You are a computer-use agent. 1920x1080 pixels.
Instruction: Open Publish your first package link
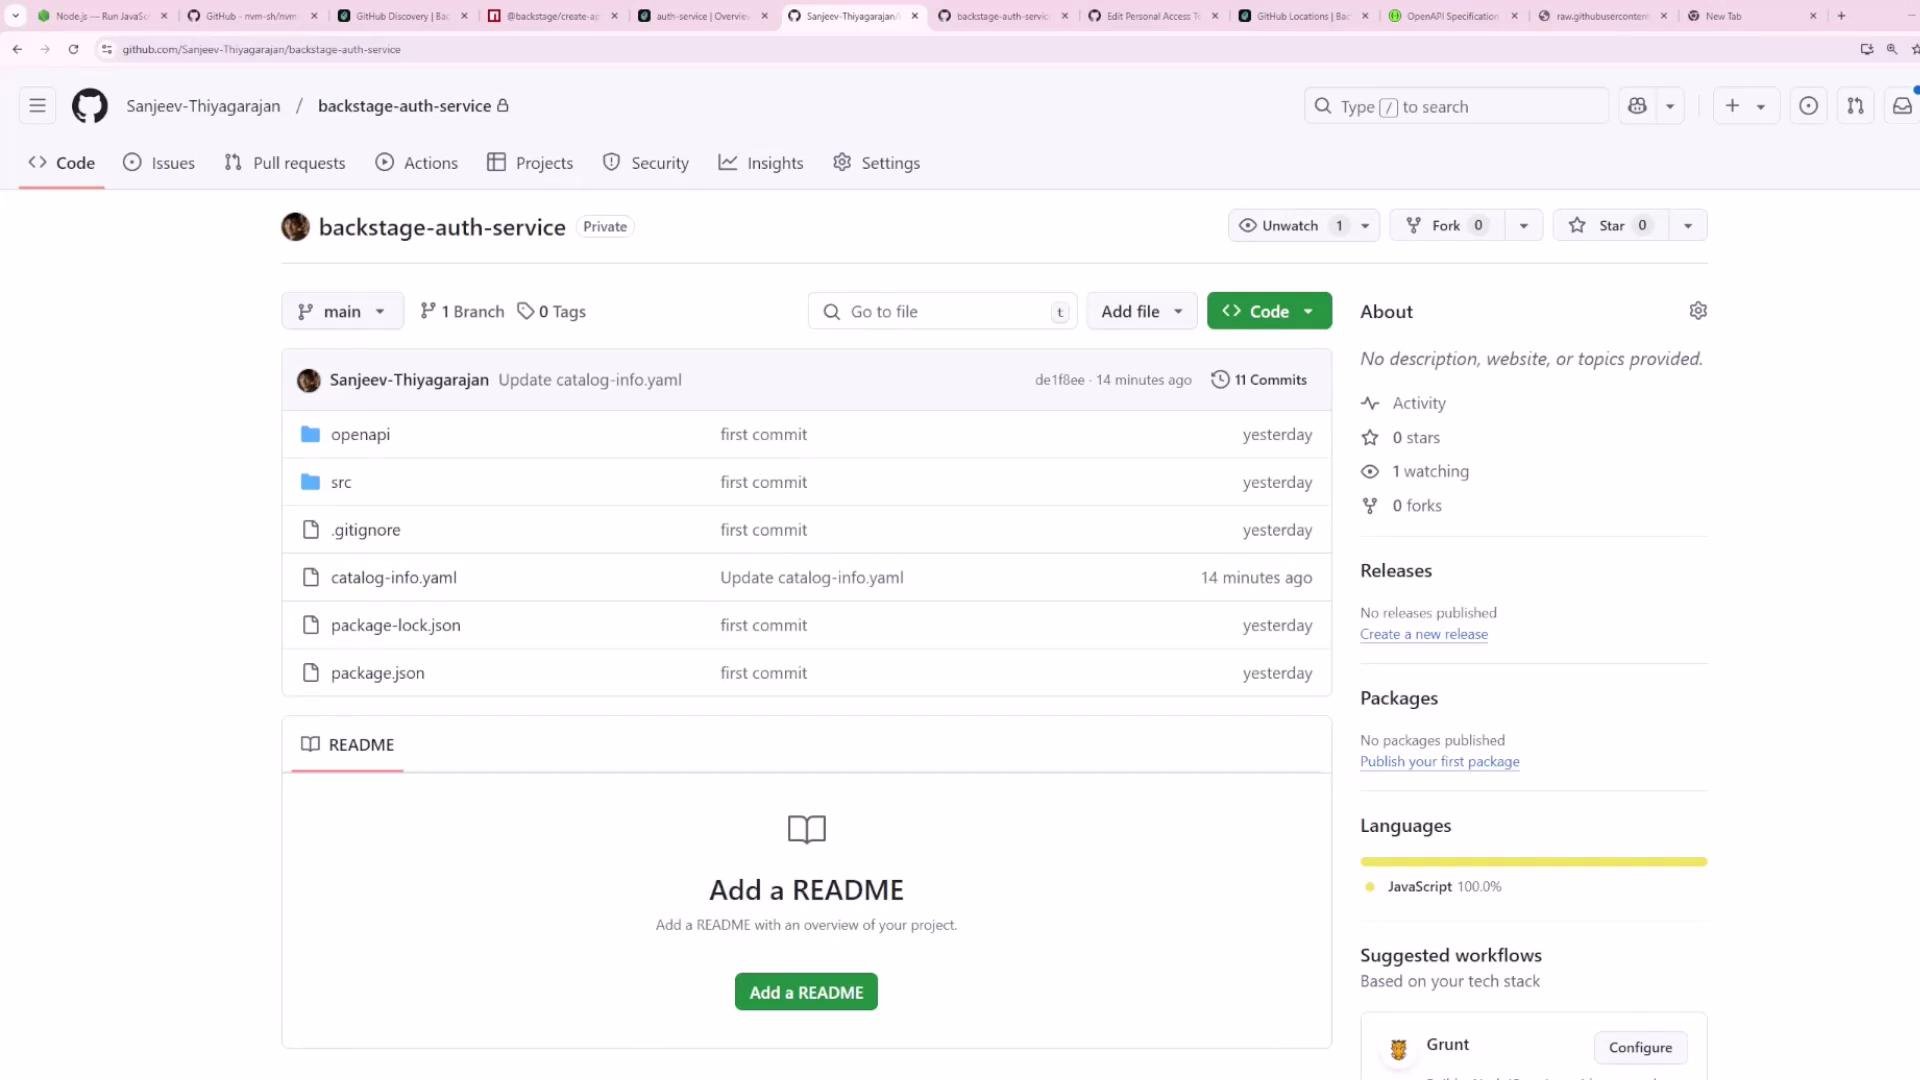[x=1440, y=762]
